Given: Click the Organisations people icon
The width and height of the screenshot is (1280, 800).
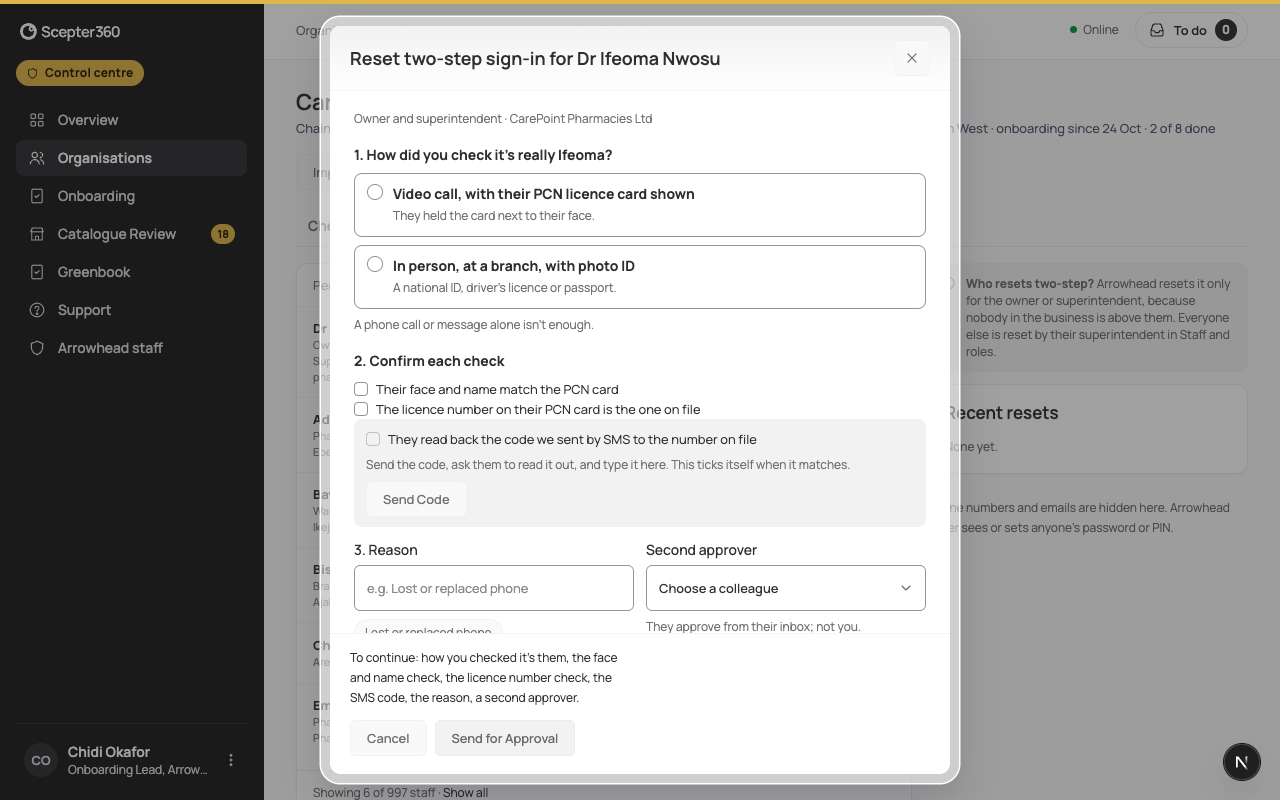Looking at the screenshot, I should (37, 158).
